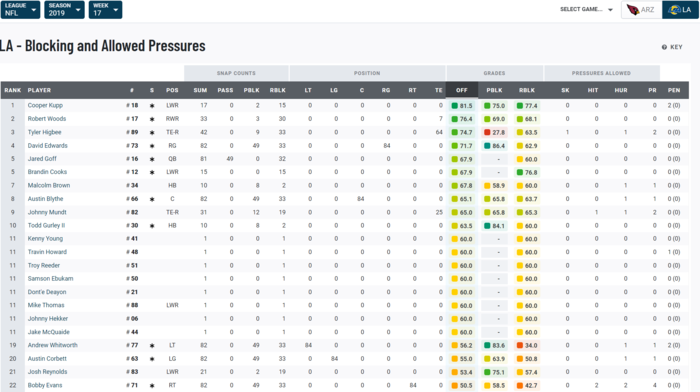Screen dimensions: 700x392
Task: Click the starter star for Bobby Evans
Action: click(152, 385)
